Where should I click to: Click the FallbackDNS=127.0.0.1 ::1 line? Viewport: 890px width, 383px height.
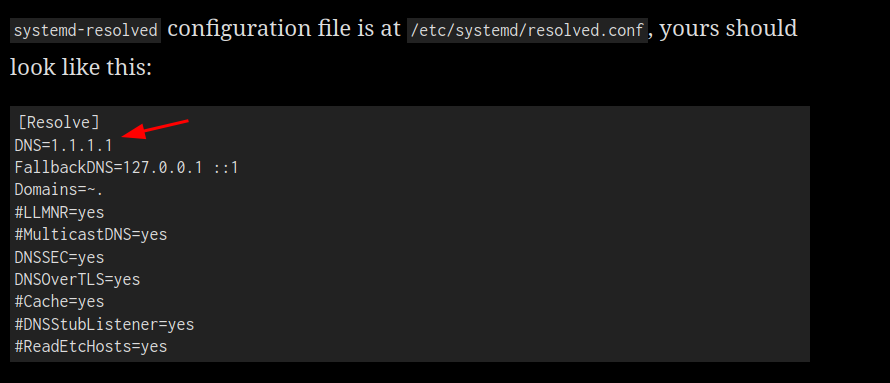127,168
